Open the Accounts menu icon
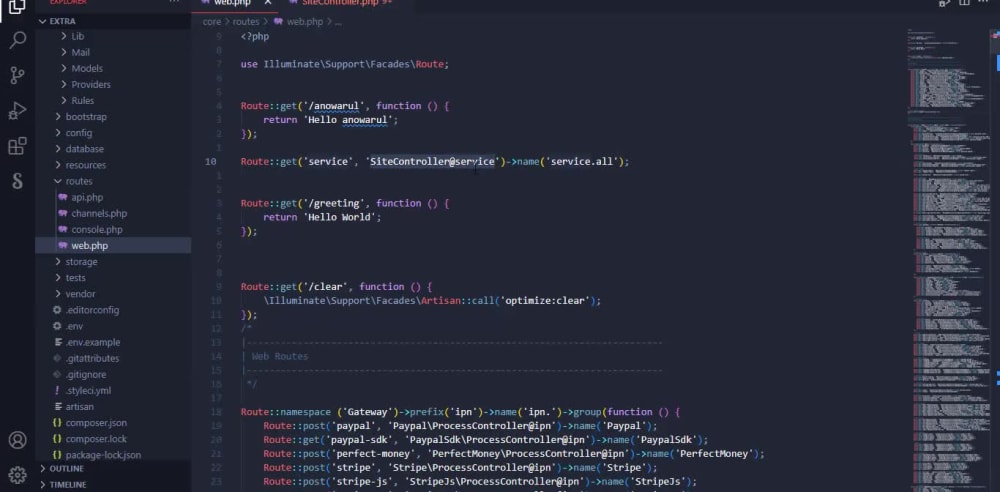 (17, 440)
